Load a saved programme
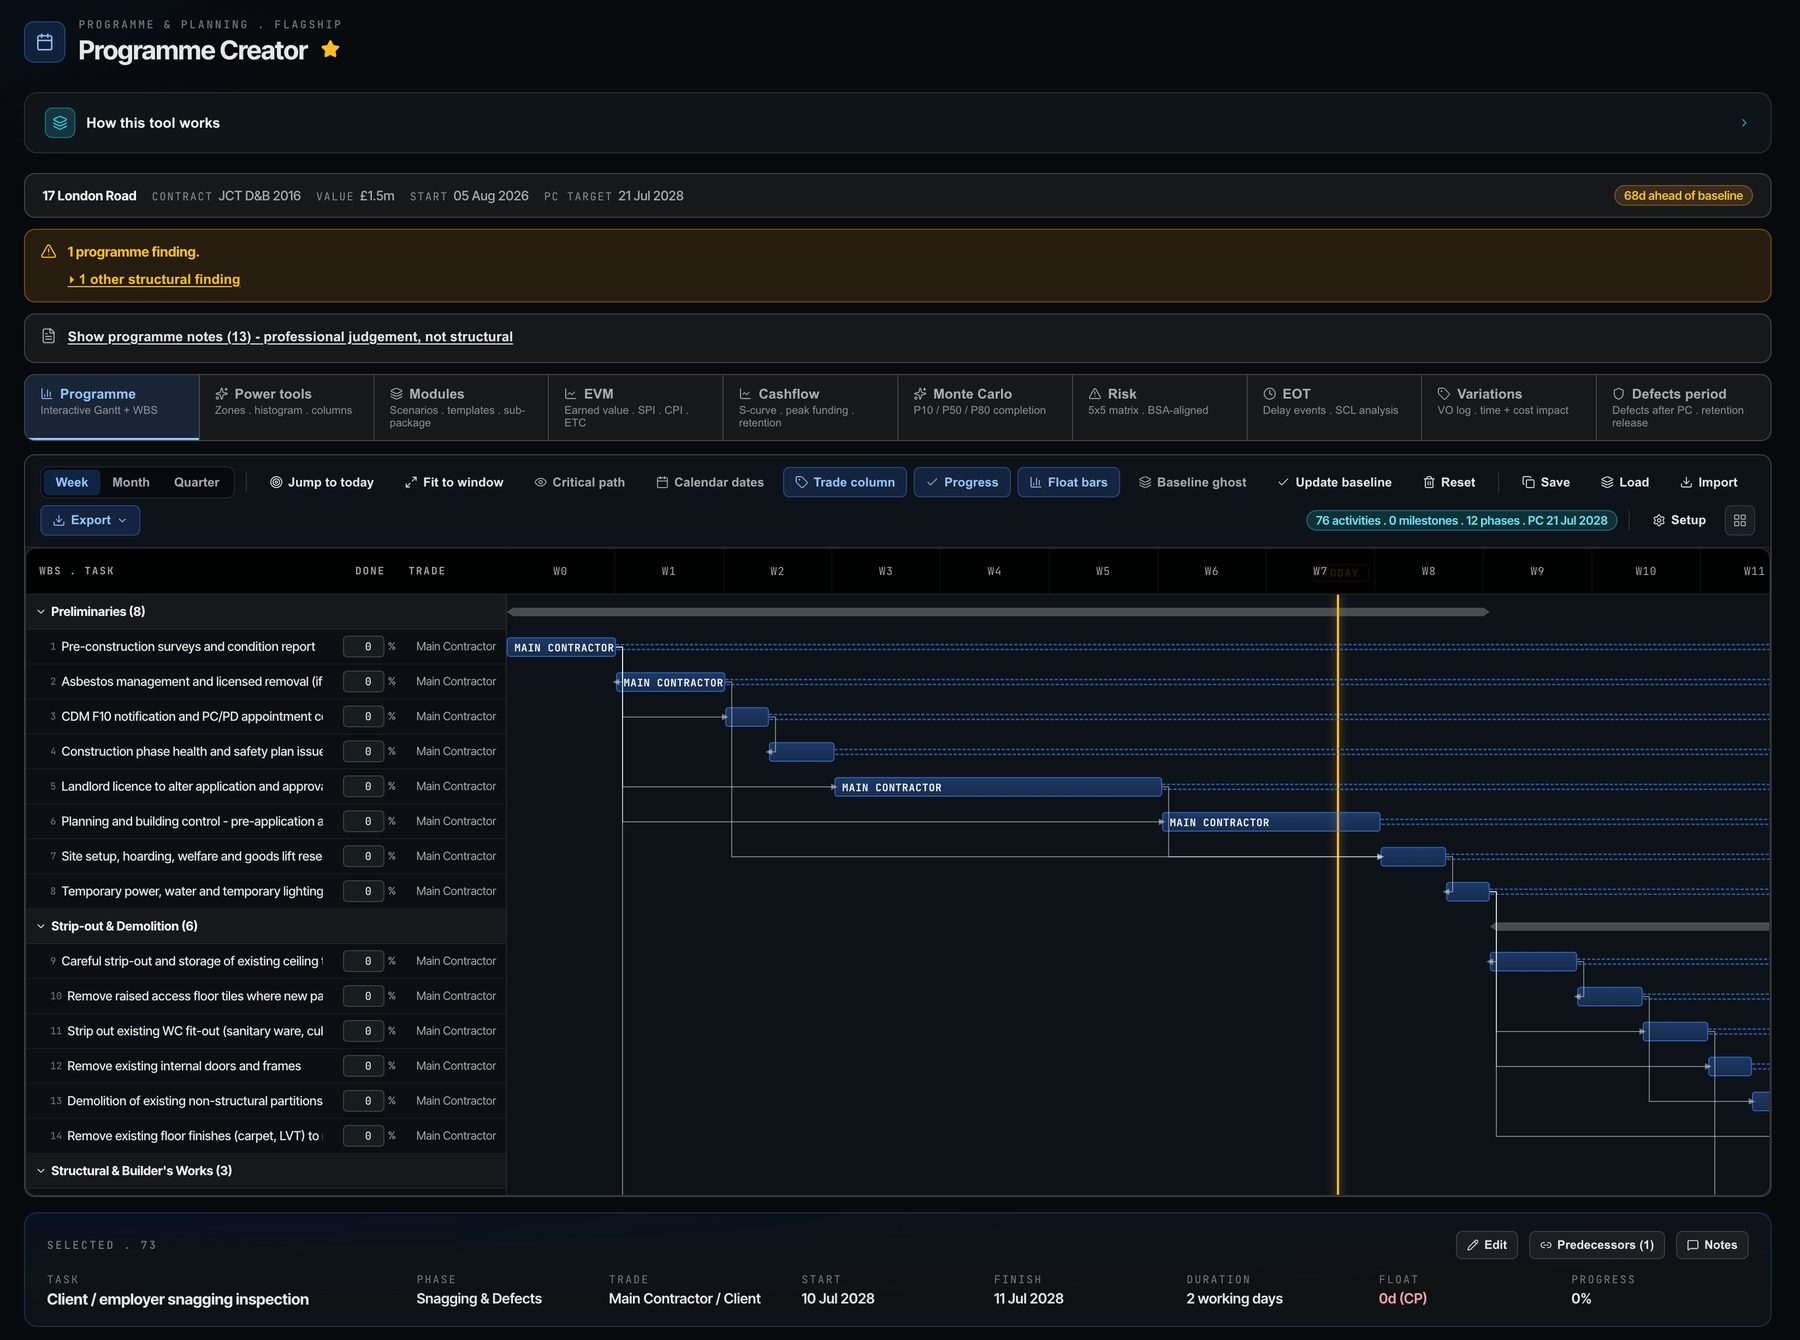The image size is (1800, 1340). [1624, 482]
